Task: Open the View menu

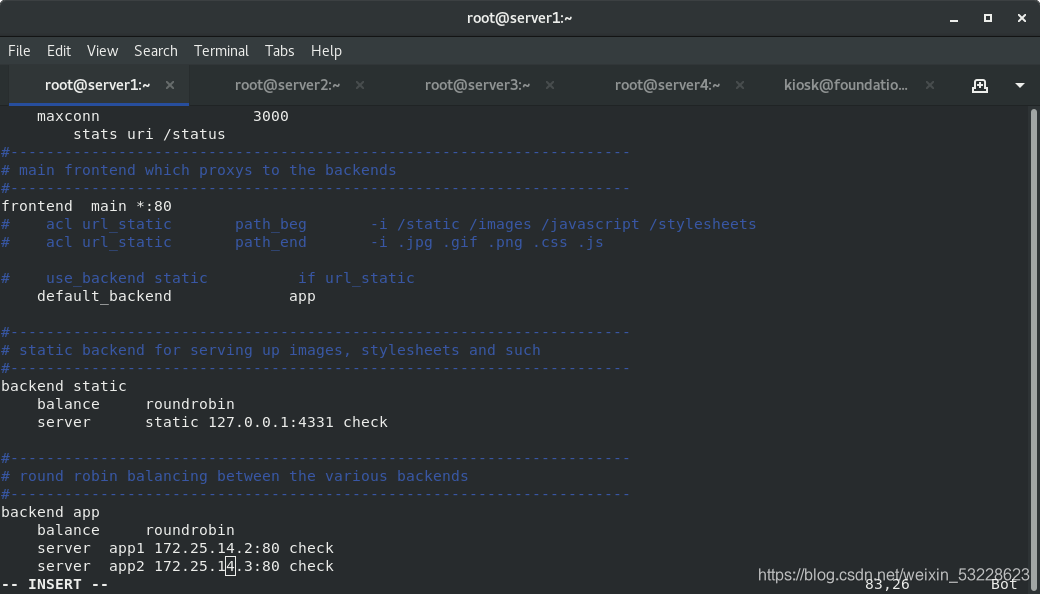Action: click(x=102, y=51)
